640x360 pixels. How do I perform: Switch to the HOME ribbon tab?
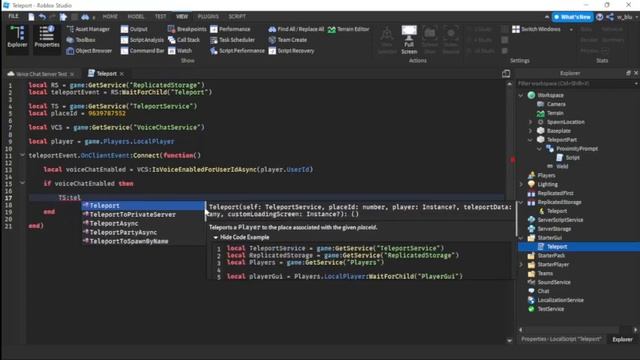click(x=110, y=16)
